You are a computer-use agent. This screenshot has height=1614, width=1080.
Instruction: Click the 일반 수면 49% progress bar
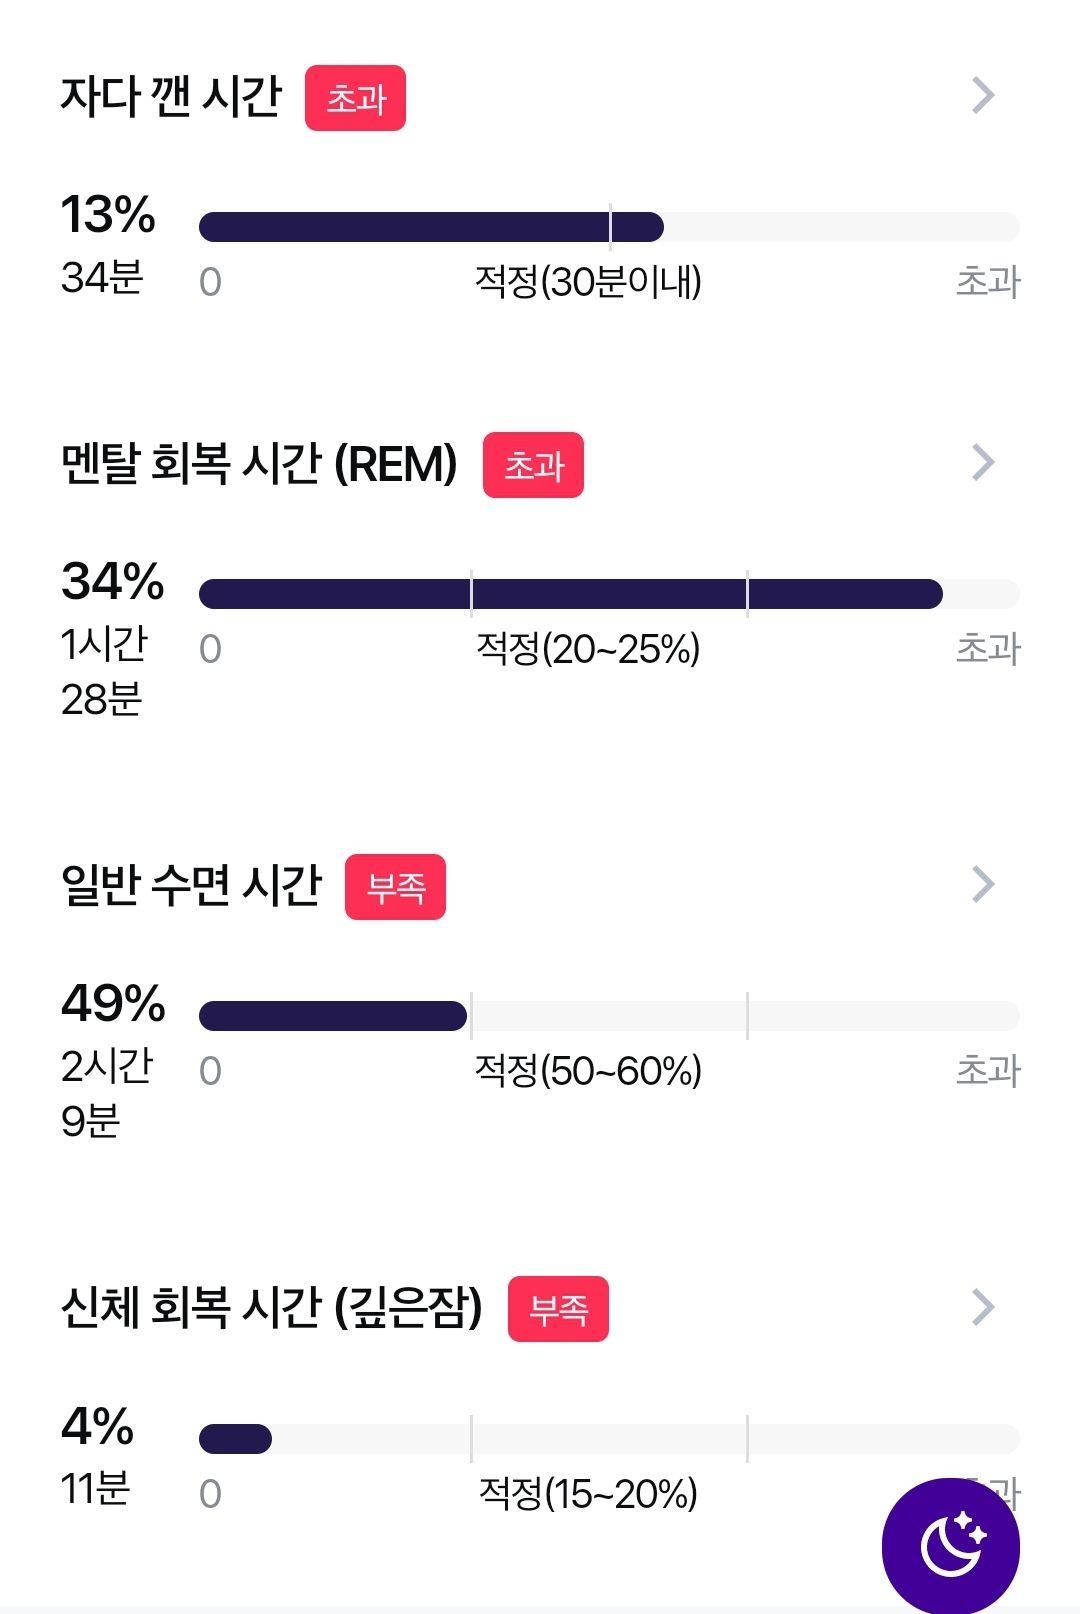tap(609, 1016)
